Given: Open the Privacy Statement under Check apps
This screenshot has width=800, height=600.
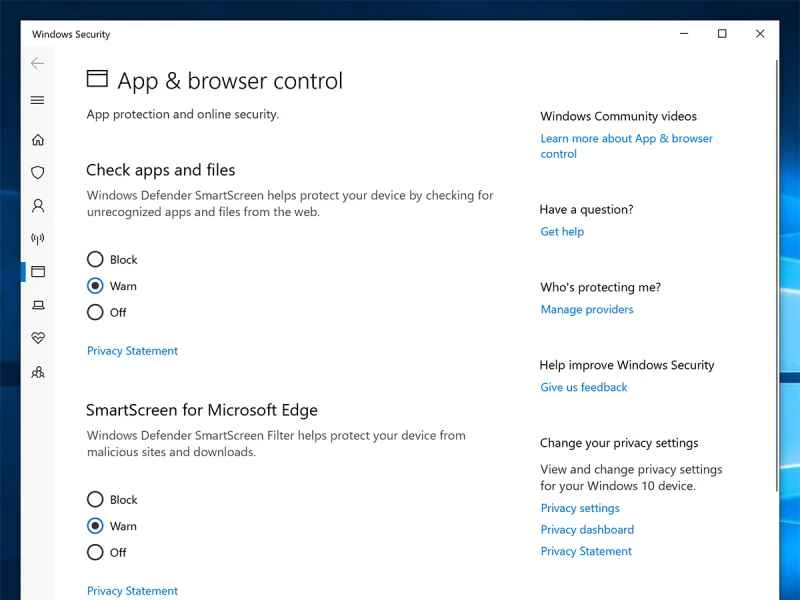Looking at the screenshot, I should 131,350.
